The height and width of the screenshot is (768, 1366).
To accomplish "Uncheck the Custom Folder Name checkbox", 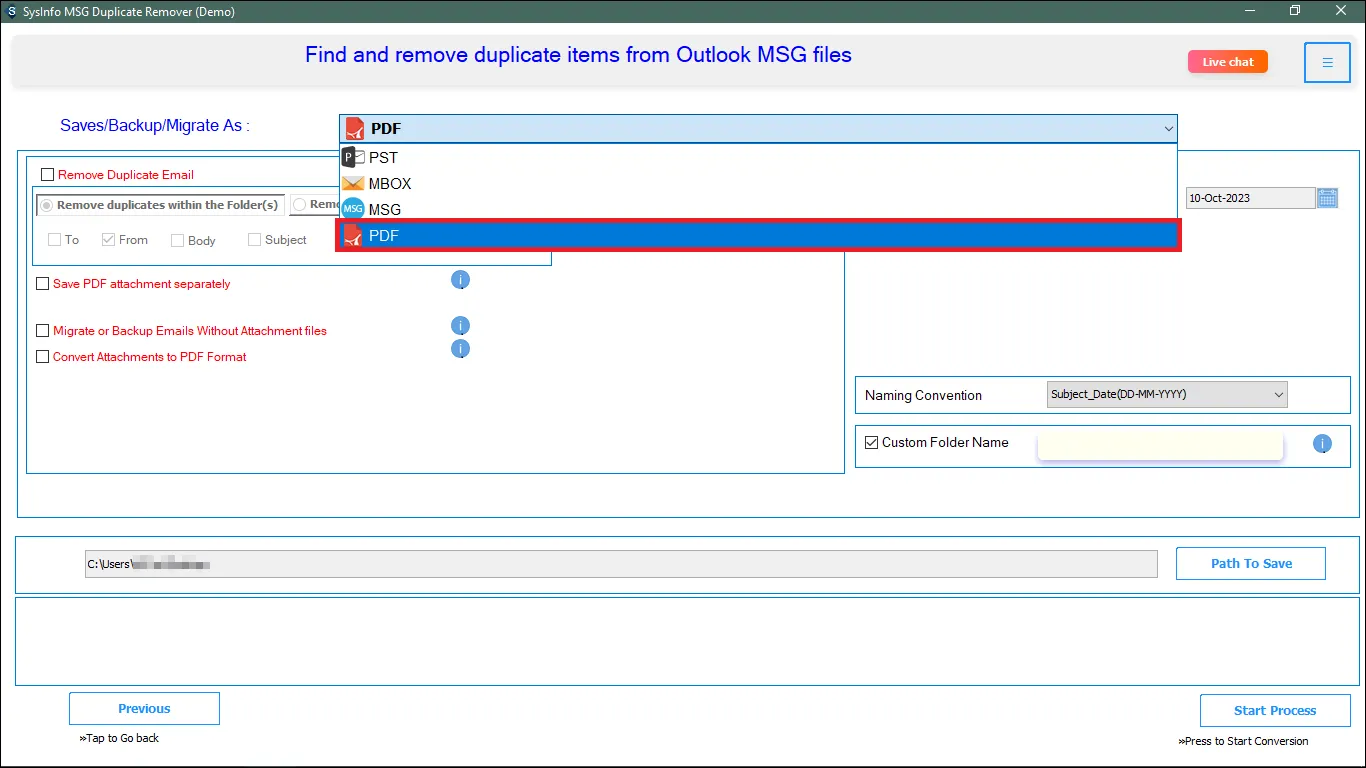I will coord(871,442).
